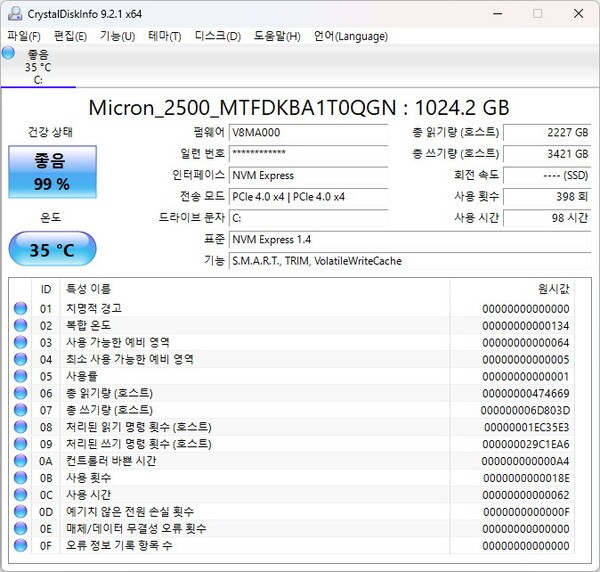Screen dimensions: 600x572
Task: Click status orb for row 0D 예기치 않은 전원 손실
Action: (20, 512)
